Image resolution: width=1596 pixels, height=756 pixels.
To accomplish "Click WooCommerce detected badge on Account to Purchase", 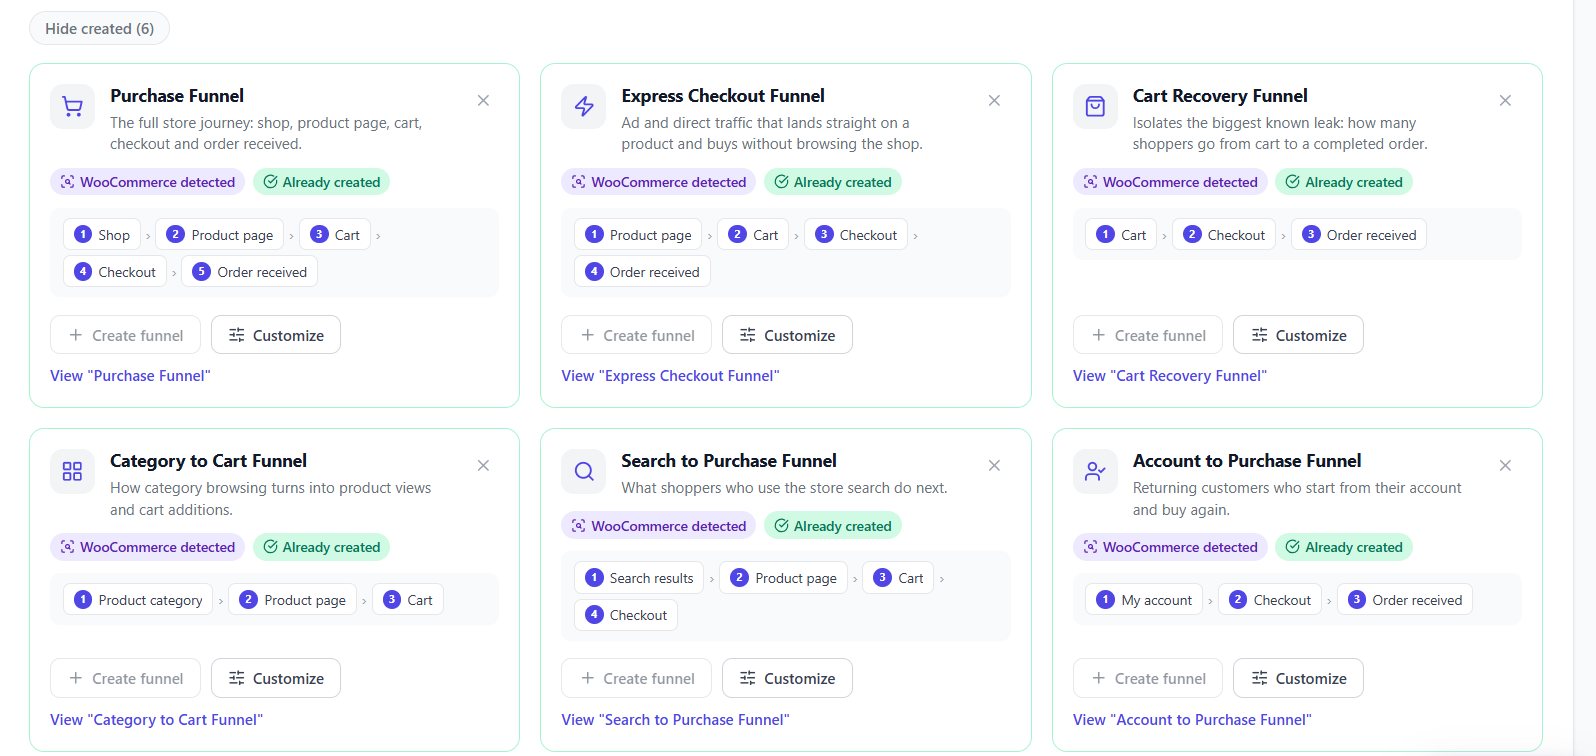I will coord(1170,547).
